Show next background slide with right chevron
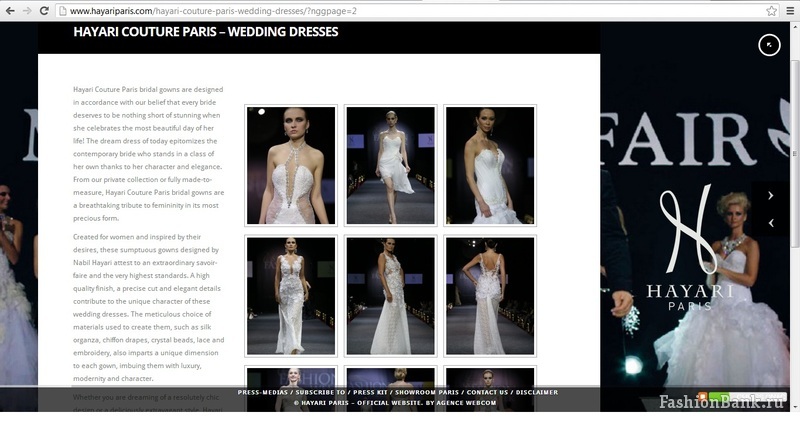Viewport: 800px width, 426px height. [x=771, y=195]
